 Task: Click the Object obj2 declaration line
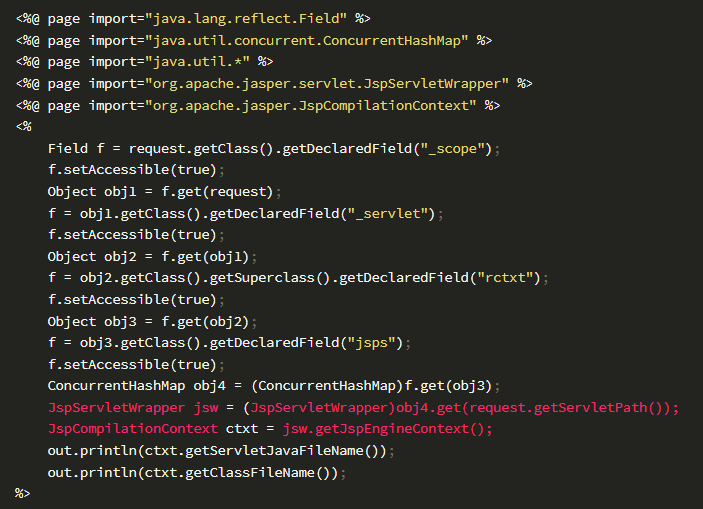(x=152, y=257)
